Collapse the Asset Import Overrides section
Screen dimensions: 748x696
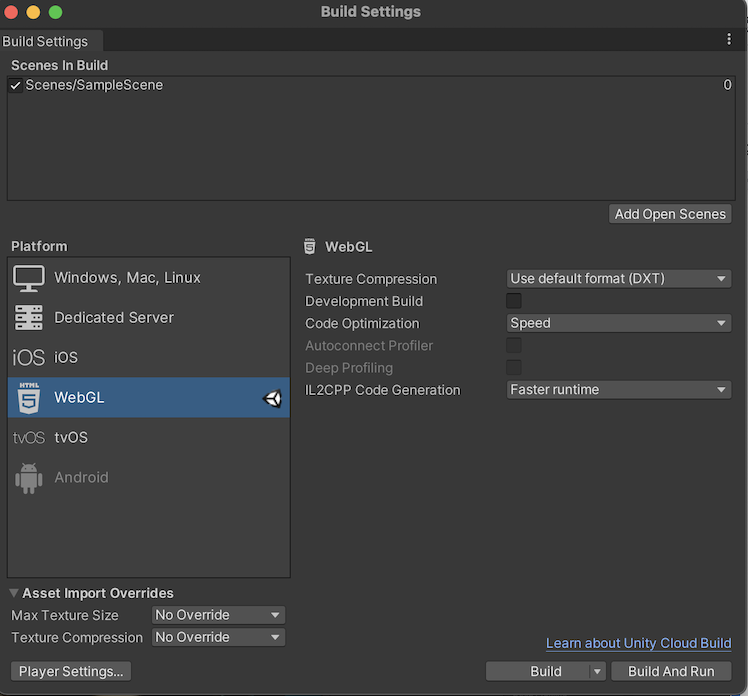click(14, 593)
